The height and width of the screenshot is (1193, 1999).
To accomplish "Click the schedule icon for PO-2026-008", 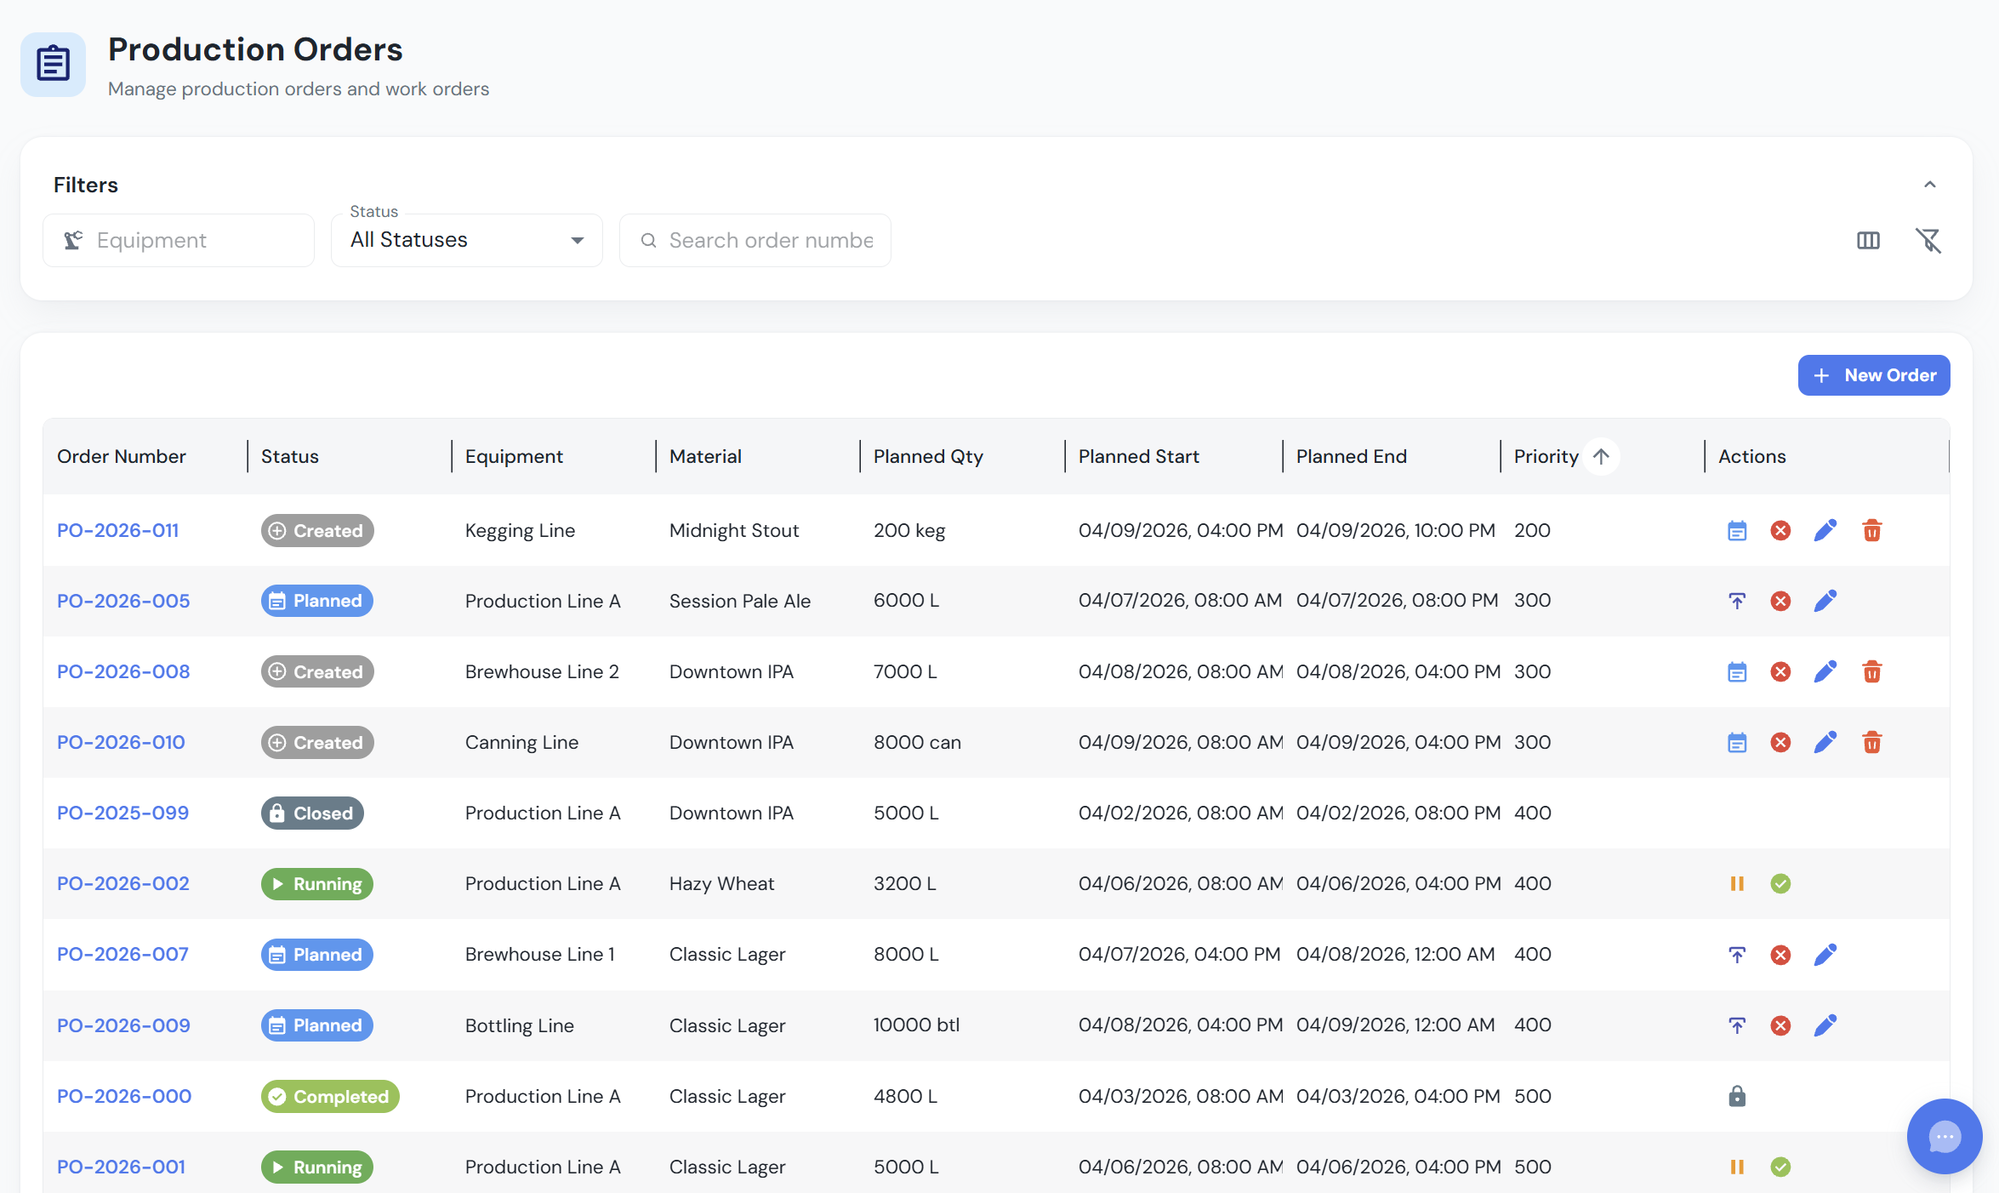I will click(x=1737, y=672).
